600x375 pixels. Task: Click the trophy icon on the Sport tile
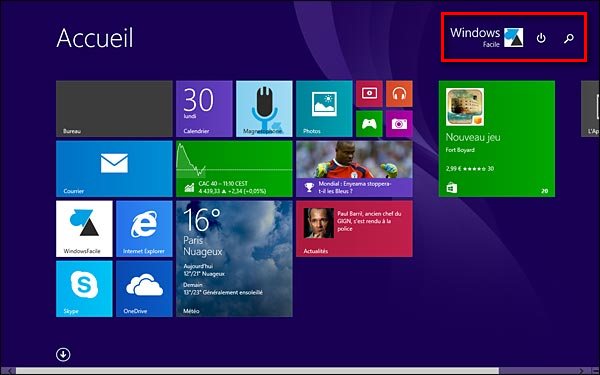[x=309, y=188]
